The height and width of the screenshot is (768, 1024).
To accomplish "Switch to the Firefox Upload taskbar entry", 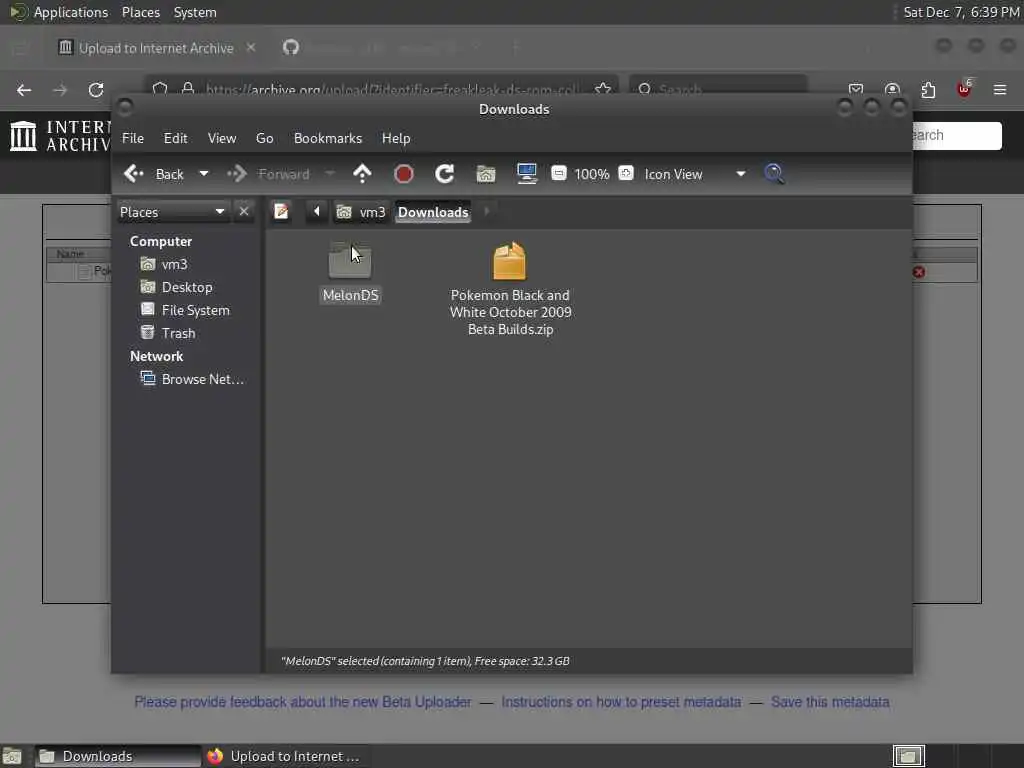I will pyautogui.click(x=285, y=756).
